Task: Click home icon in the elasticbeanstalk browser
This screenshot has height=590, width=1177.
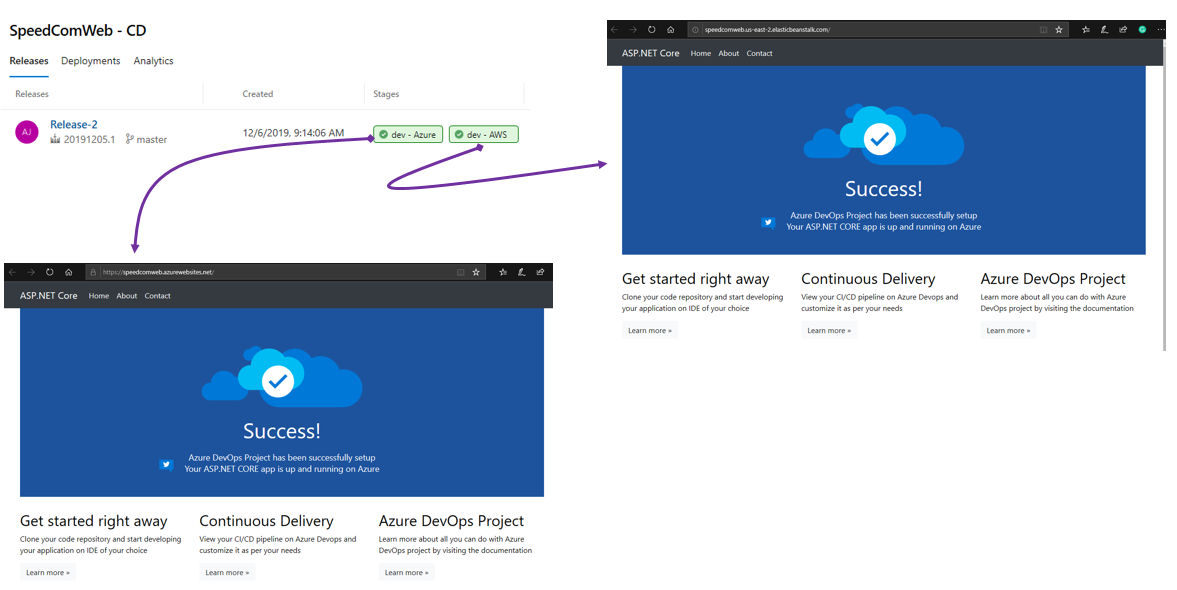Action: click(671, 30)
